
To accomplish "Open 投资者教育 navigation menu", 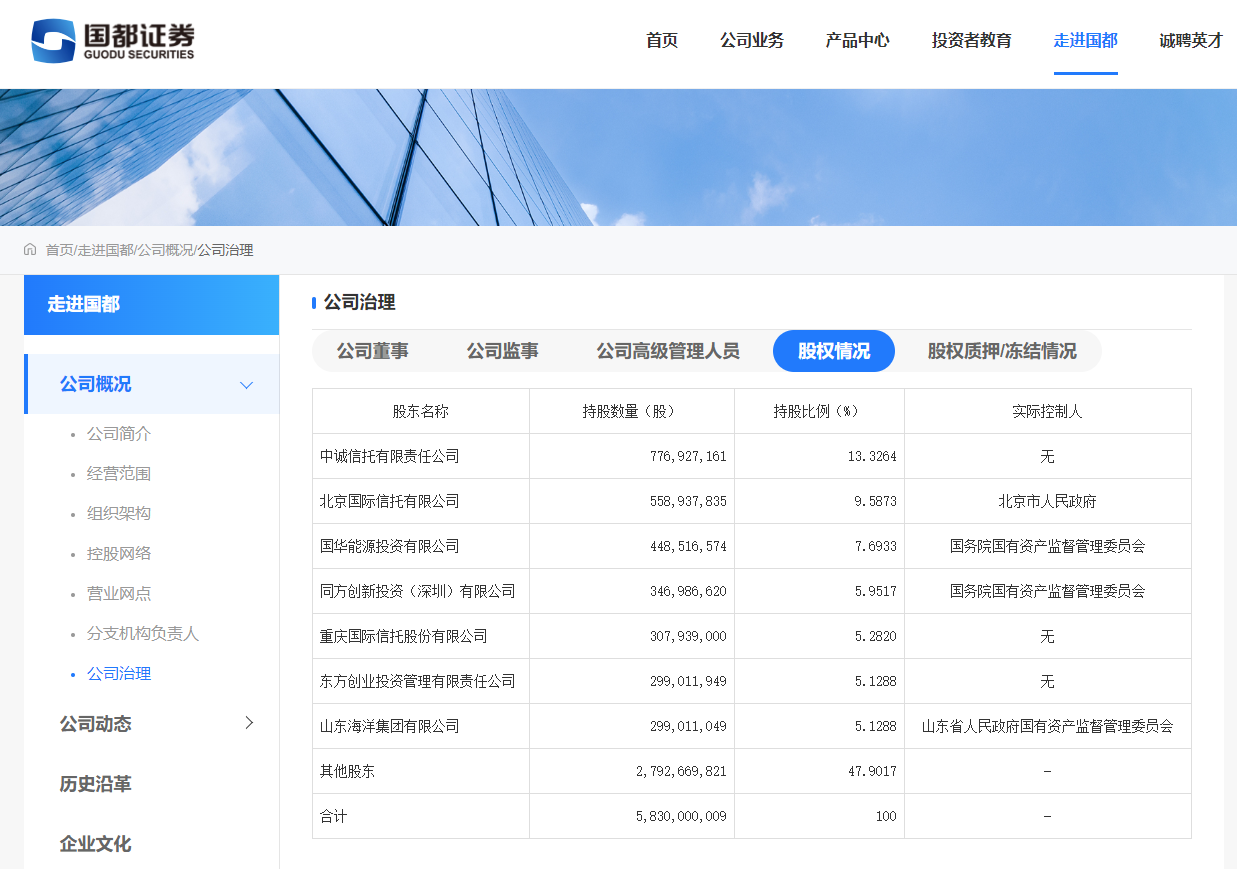I will pyautogui.click(x=972, y=41).
